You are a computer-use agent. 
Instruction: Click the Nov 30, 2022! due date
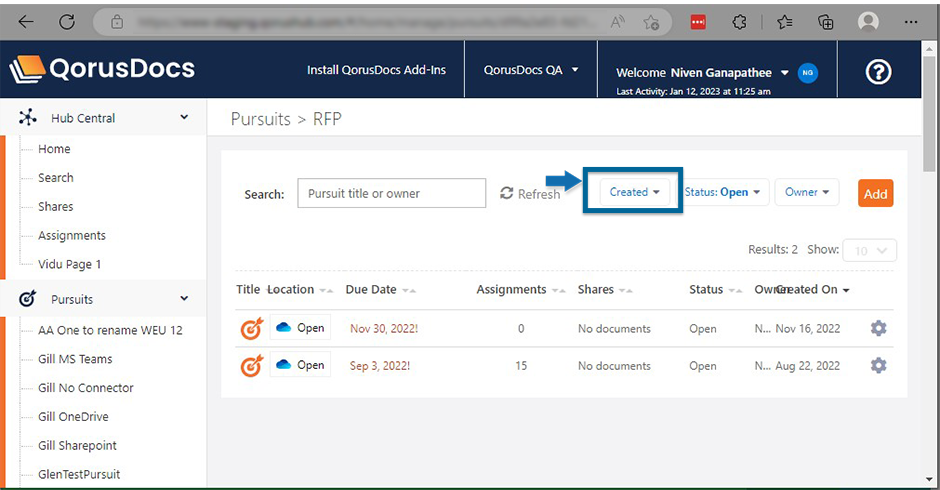tap(384, 329)
